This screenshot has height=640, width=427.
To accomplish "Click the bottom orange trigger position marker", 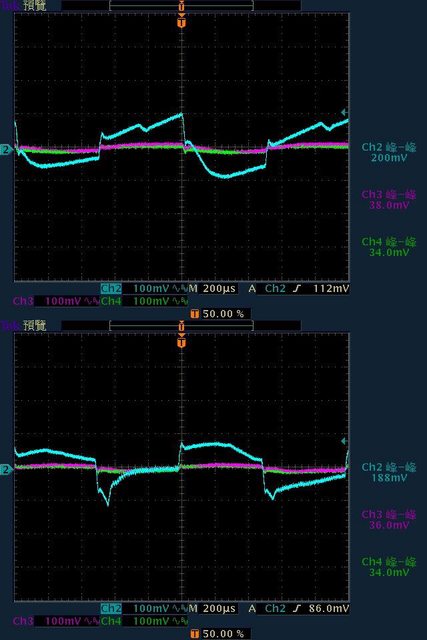I will [x=182, y=342].
